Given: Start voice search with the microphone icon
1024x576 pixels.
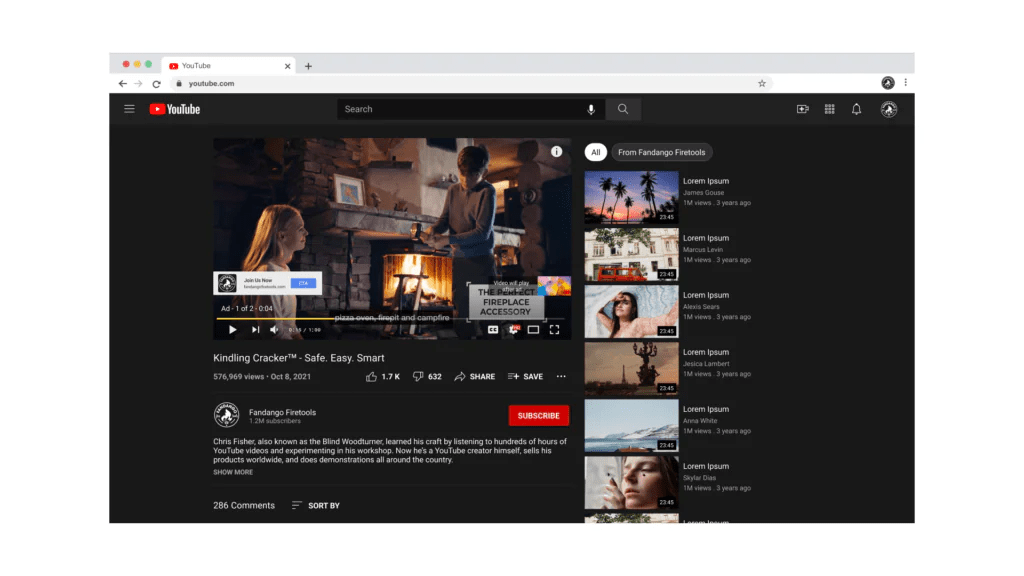Looking at the screenshot, I should click(x=591, y=109).
